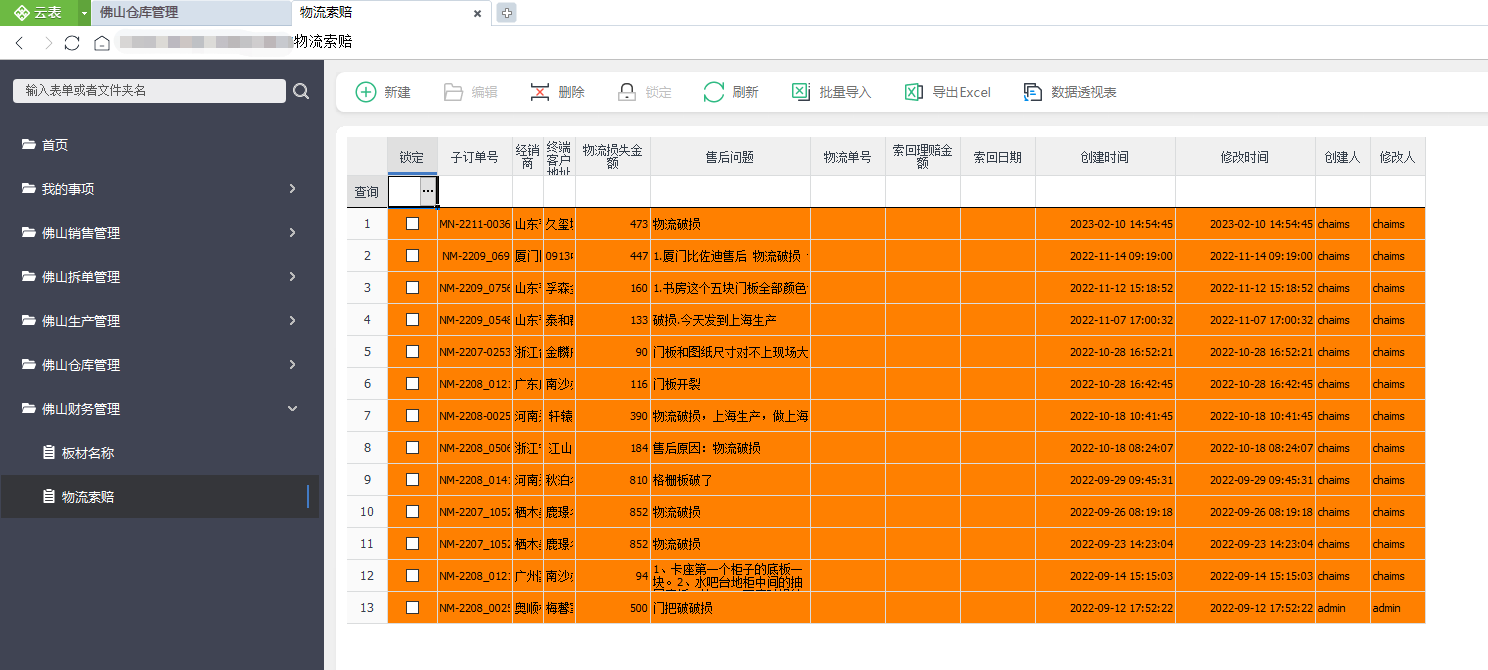Image resolution: width=1488 pixels, height=670 pixels.
Task: Click the 删除 icon
Action: [540, 92]
